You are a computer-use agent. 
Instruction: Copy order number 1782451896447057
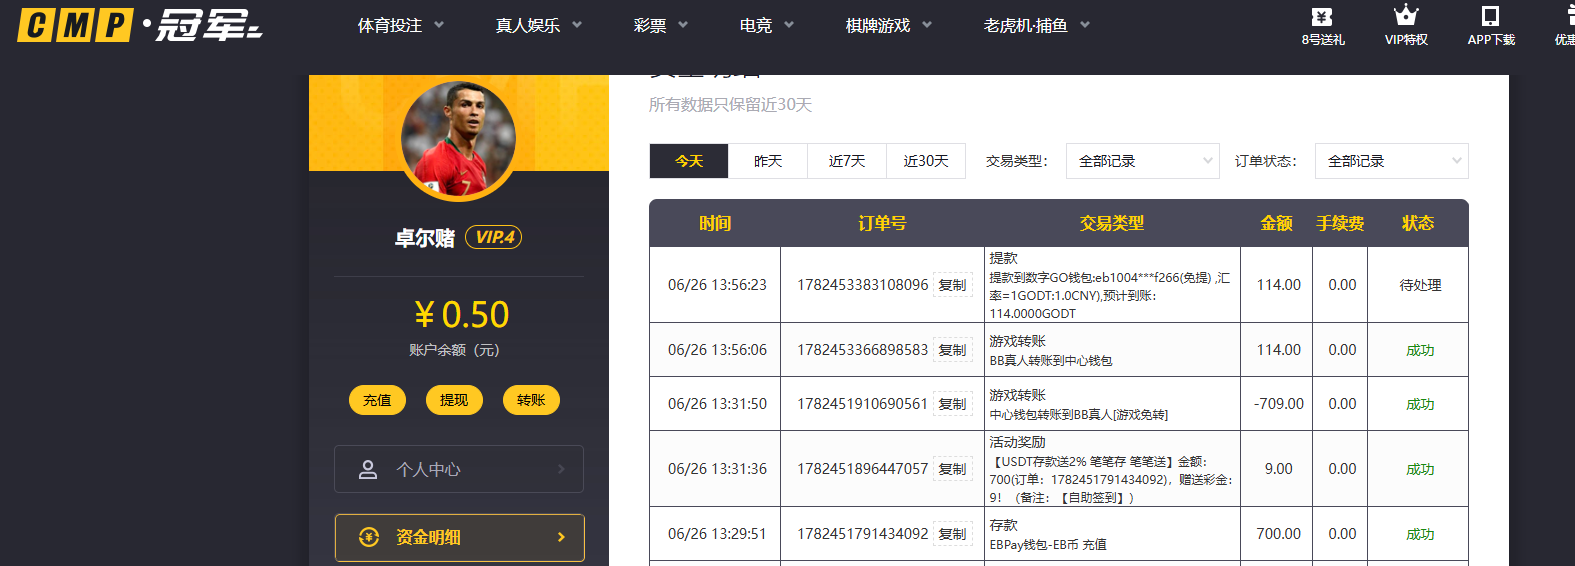pos(952,469)
